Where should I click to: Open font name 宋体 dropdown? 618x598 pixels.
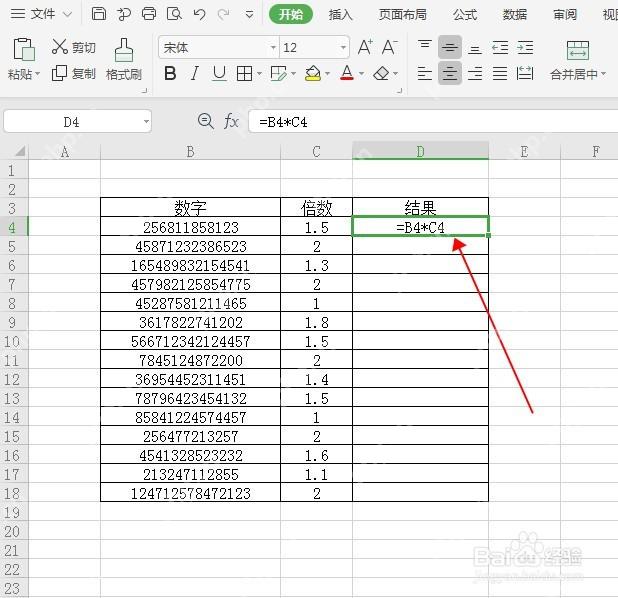(273, 48)
